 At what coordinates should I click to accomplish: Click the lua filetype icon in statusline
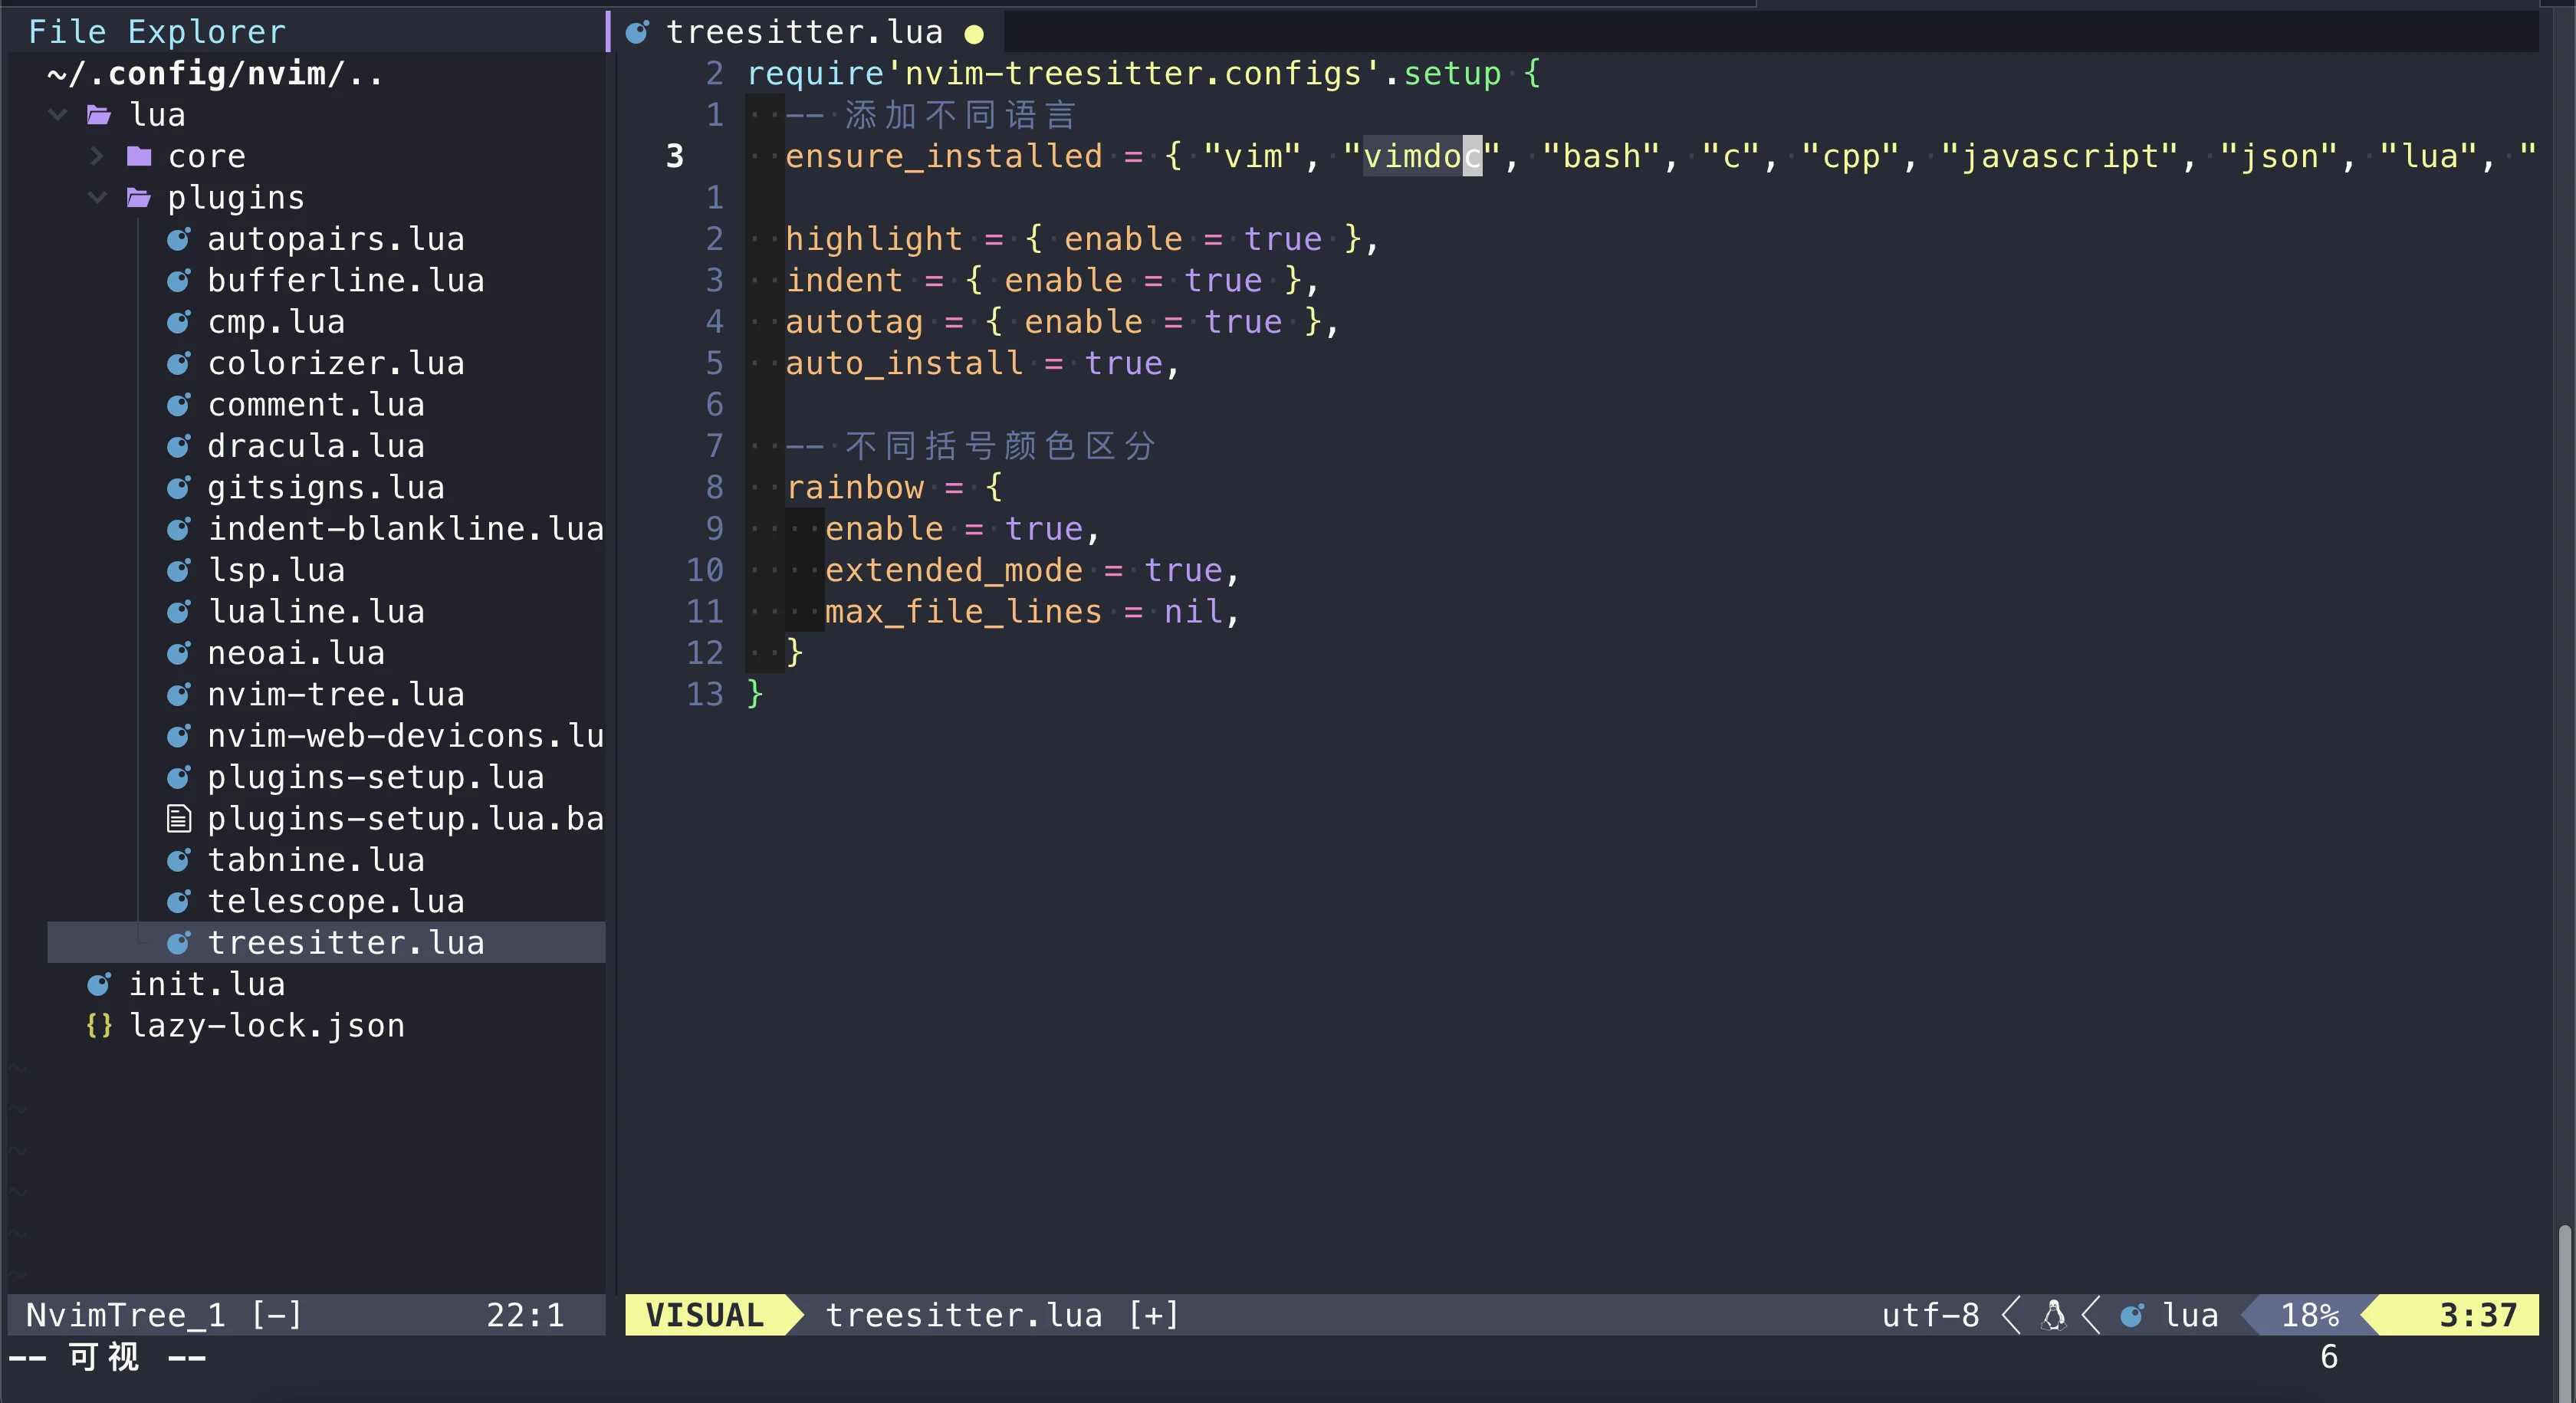click(x=2131, y=1315)
